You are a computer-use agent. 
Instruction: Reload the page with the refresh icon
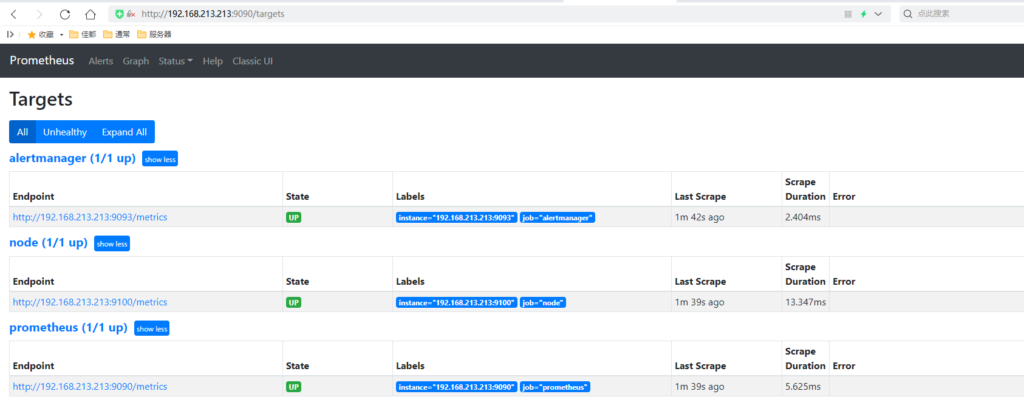pos(65,14)
